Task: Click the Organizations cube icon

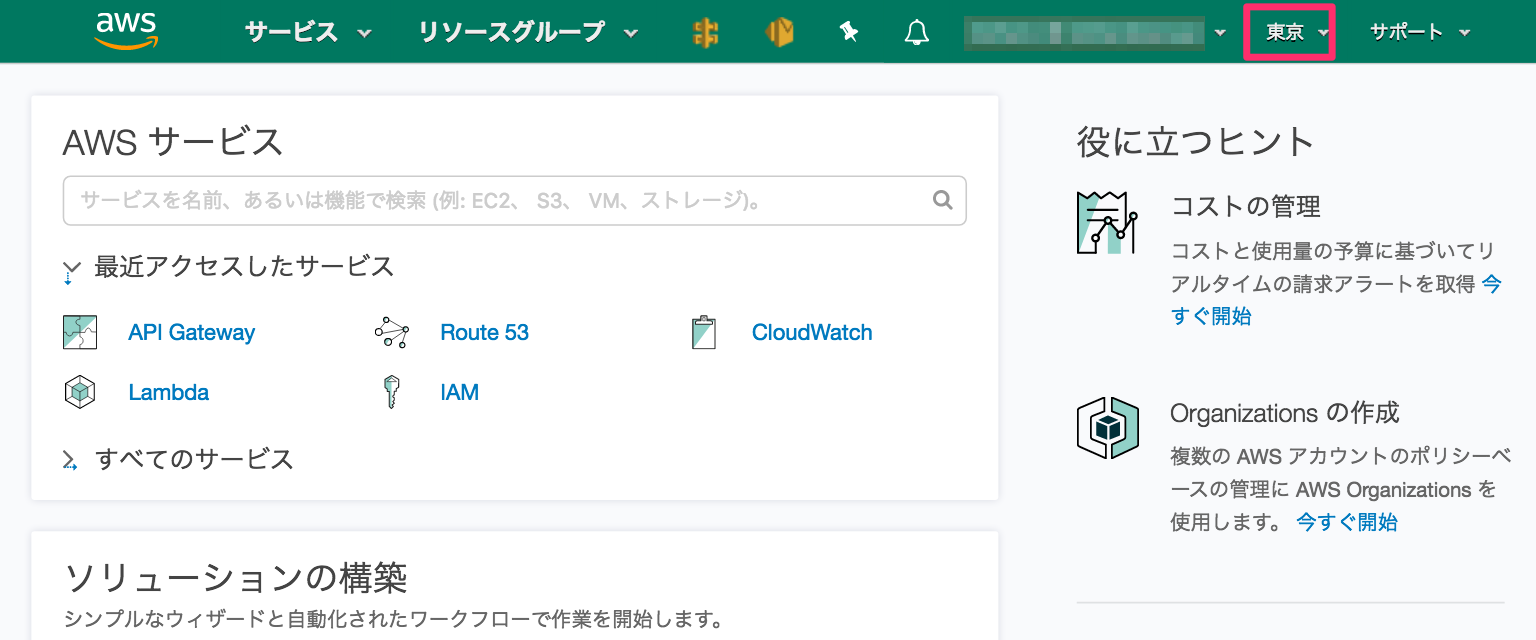Action: point(1107,427)
